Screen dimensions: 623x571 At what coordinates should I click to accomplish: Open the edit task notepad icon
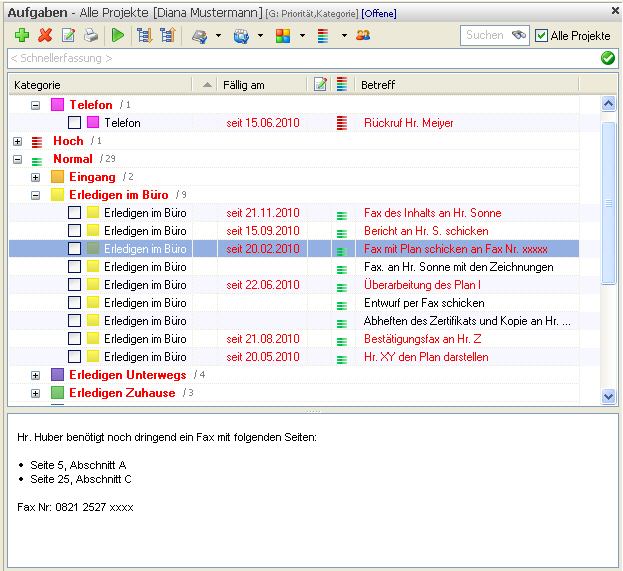(x=68, y=35)
